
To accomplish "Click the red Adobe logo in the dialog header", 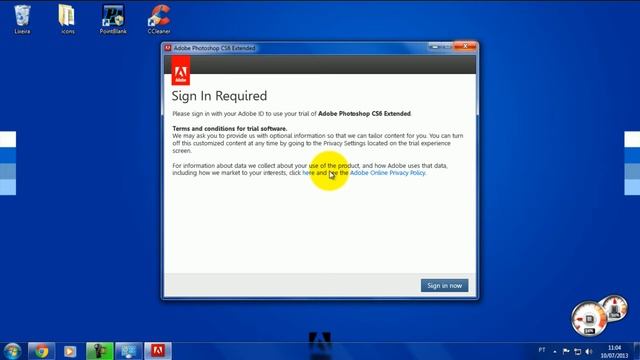I will tap(181, 71).
